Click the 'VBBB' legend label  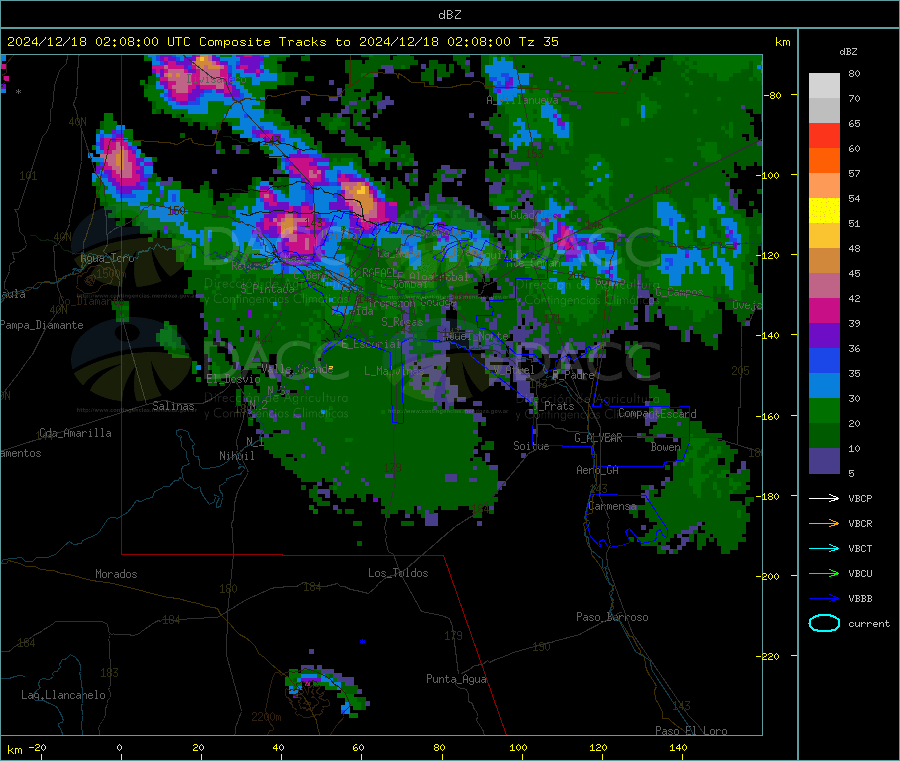[x=860, y=599]
